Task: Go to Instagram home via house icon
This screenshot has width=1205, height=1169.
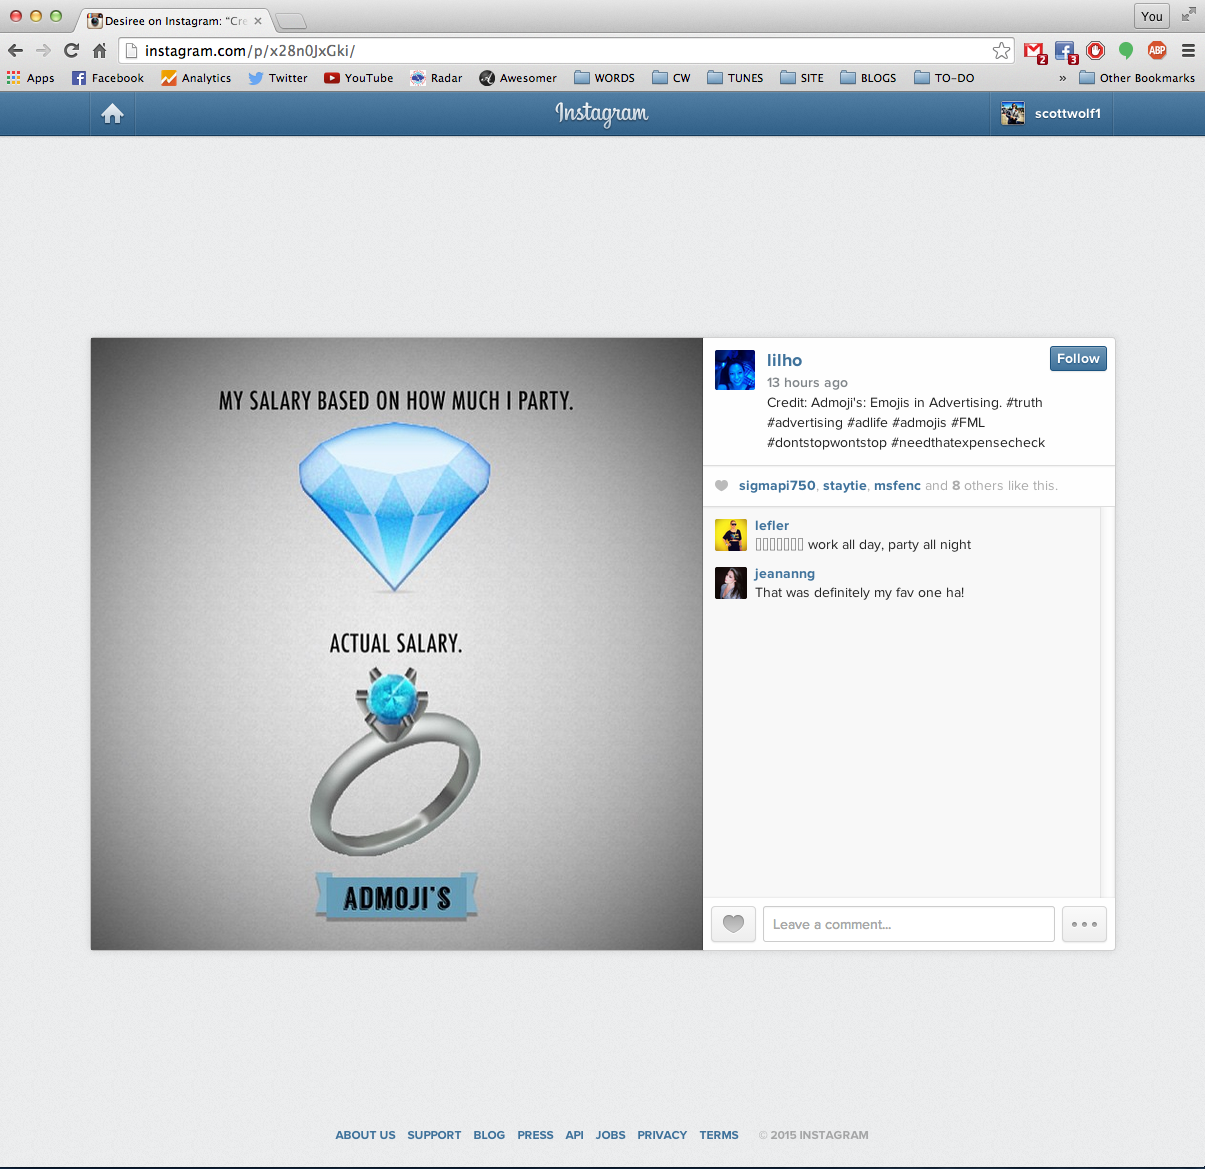Action: tap(113, 114)
